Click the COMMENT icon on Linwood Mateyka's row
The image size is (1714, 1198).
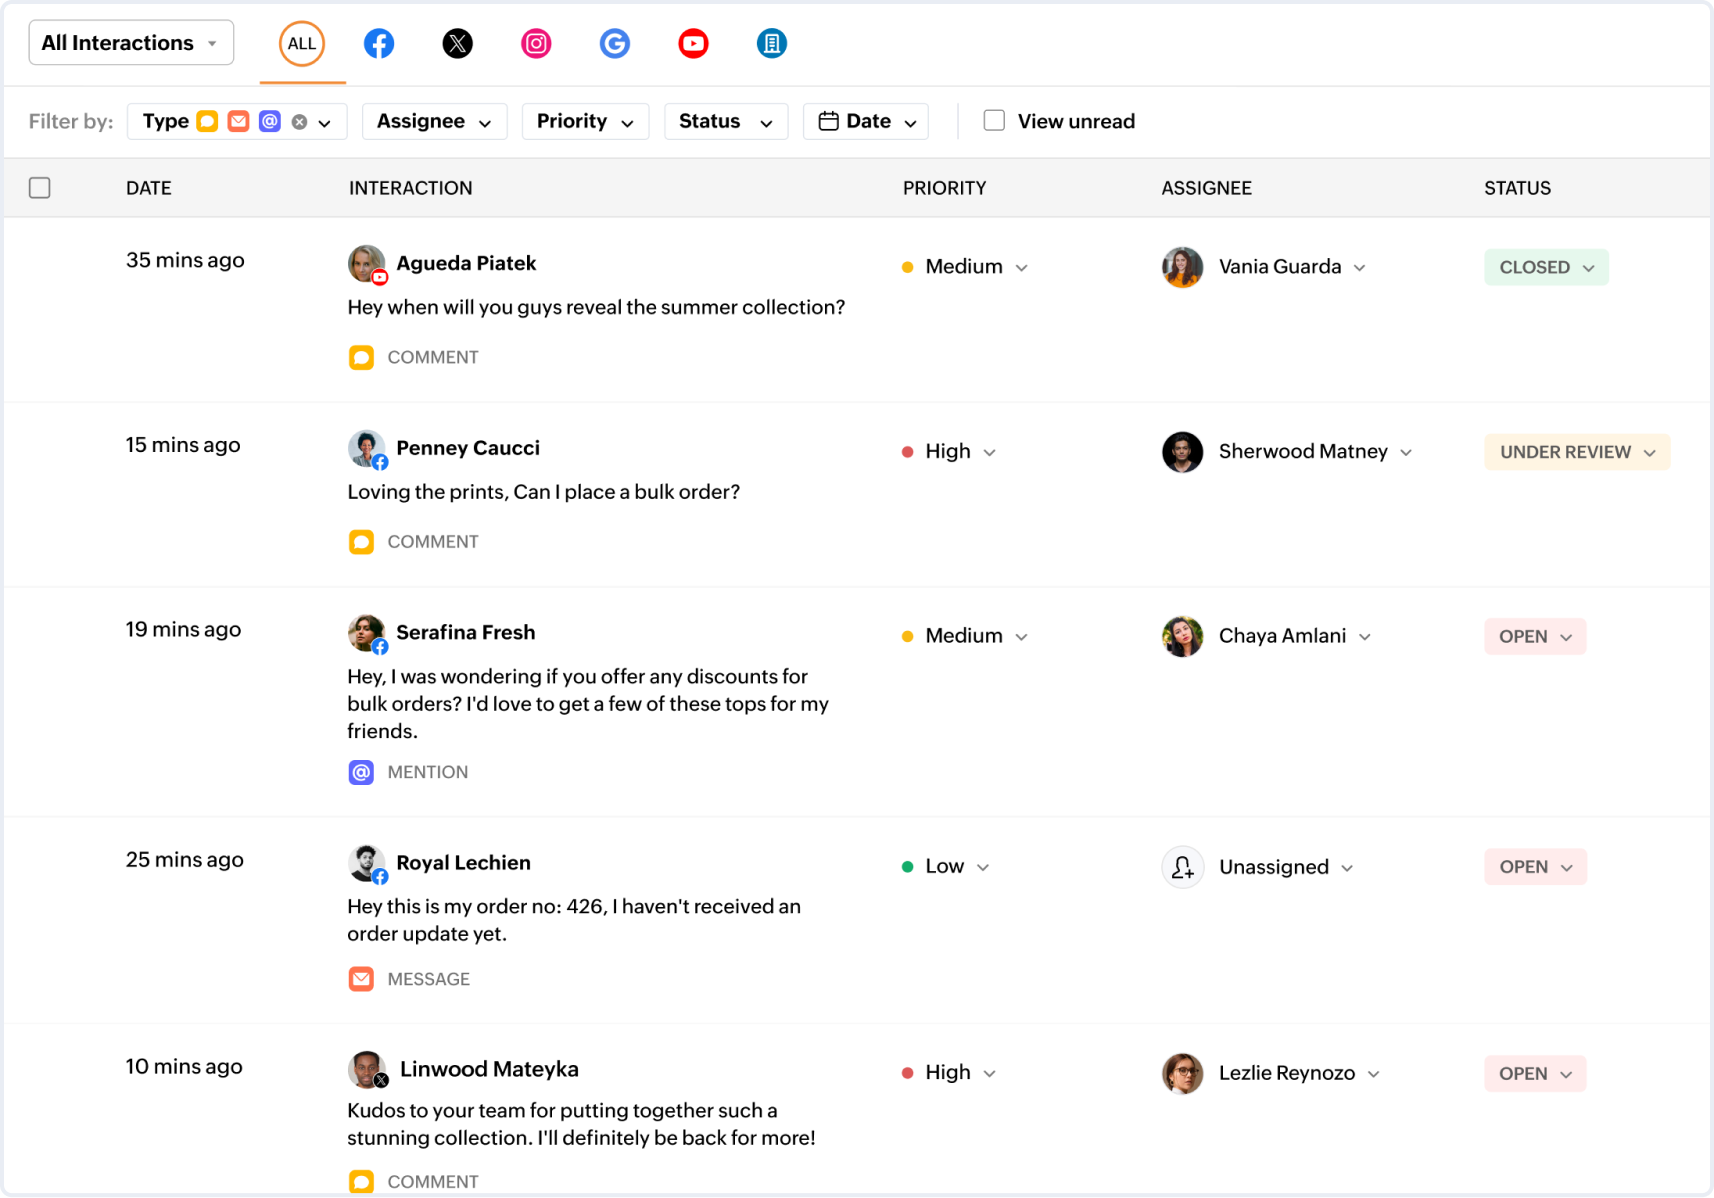pyautogui.click(x=361, y=1182)
